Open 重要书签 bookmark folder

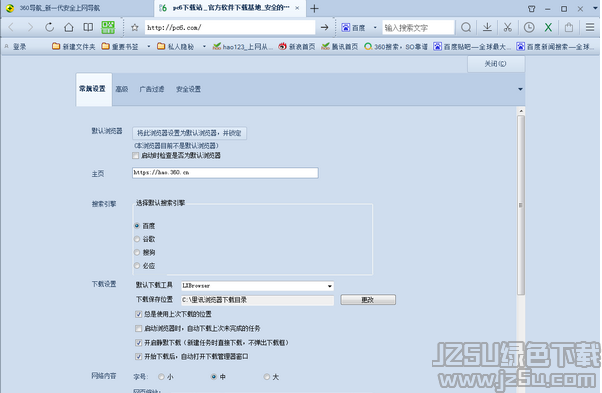[120, 46]
